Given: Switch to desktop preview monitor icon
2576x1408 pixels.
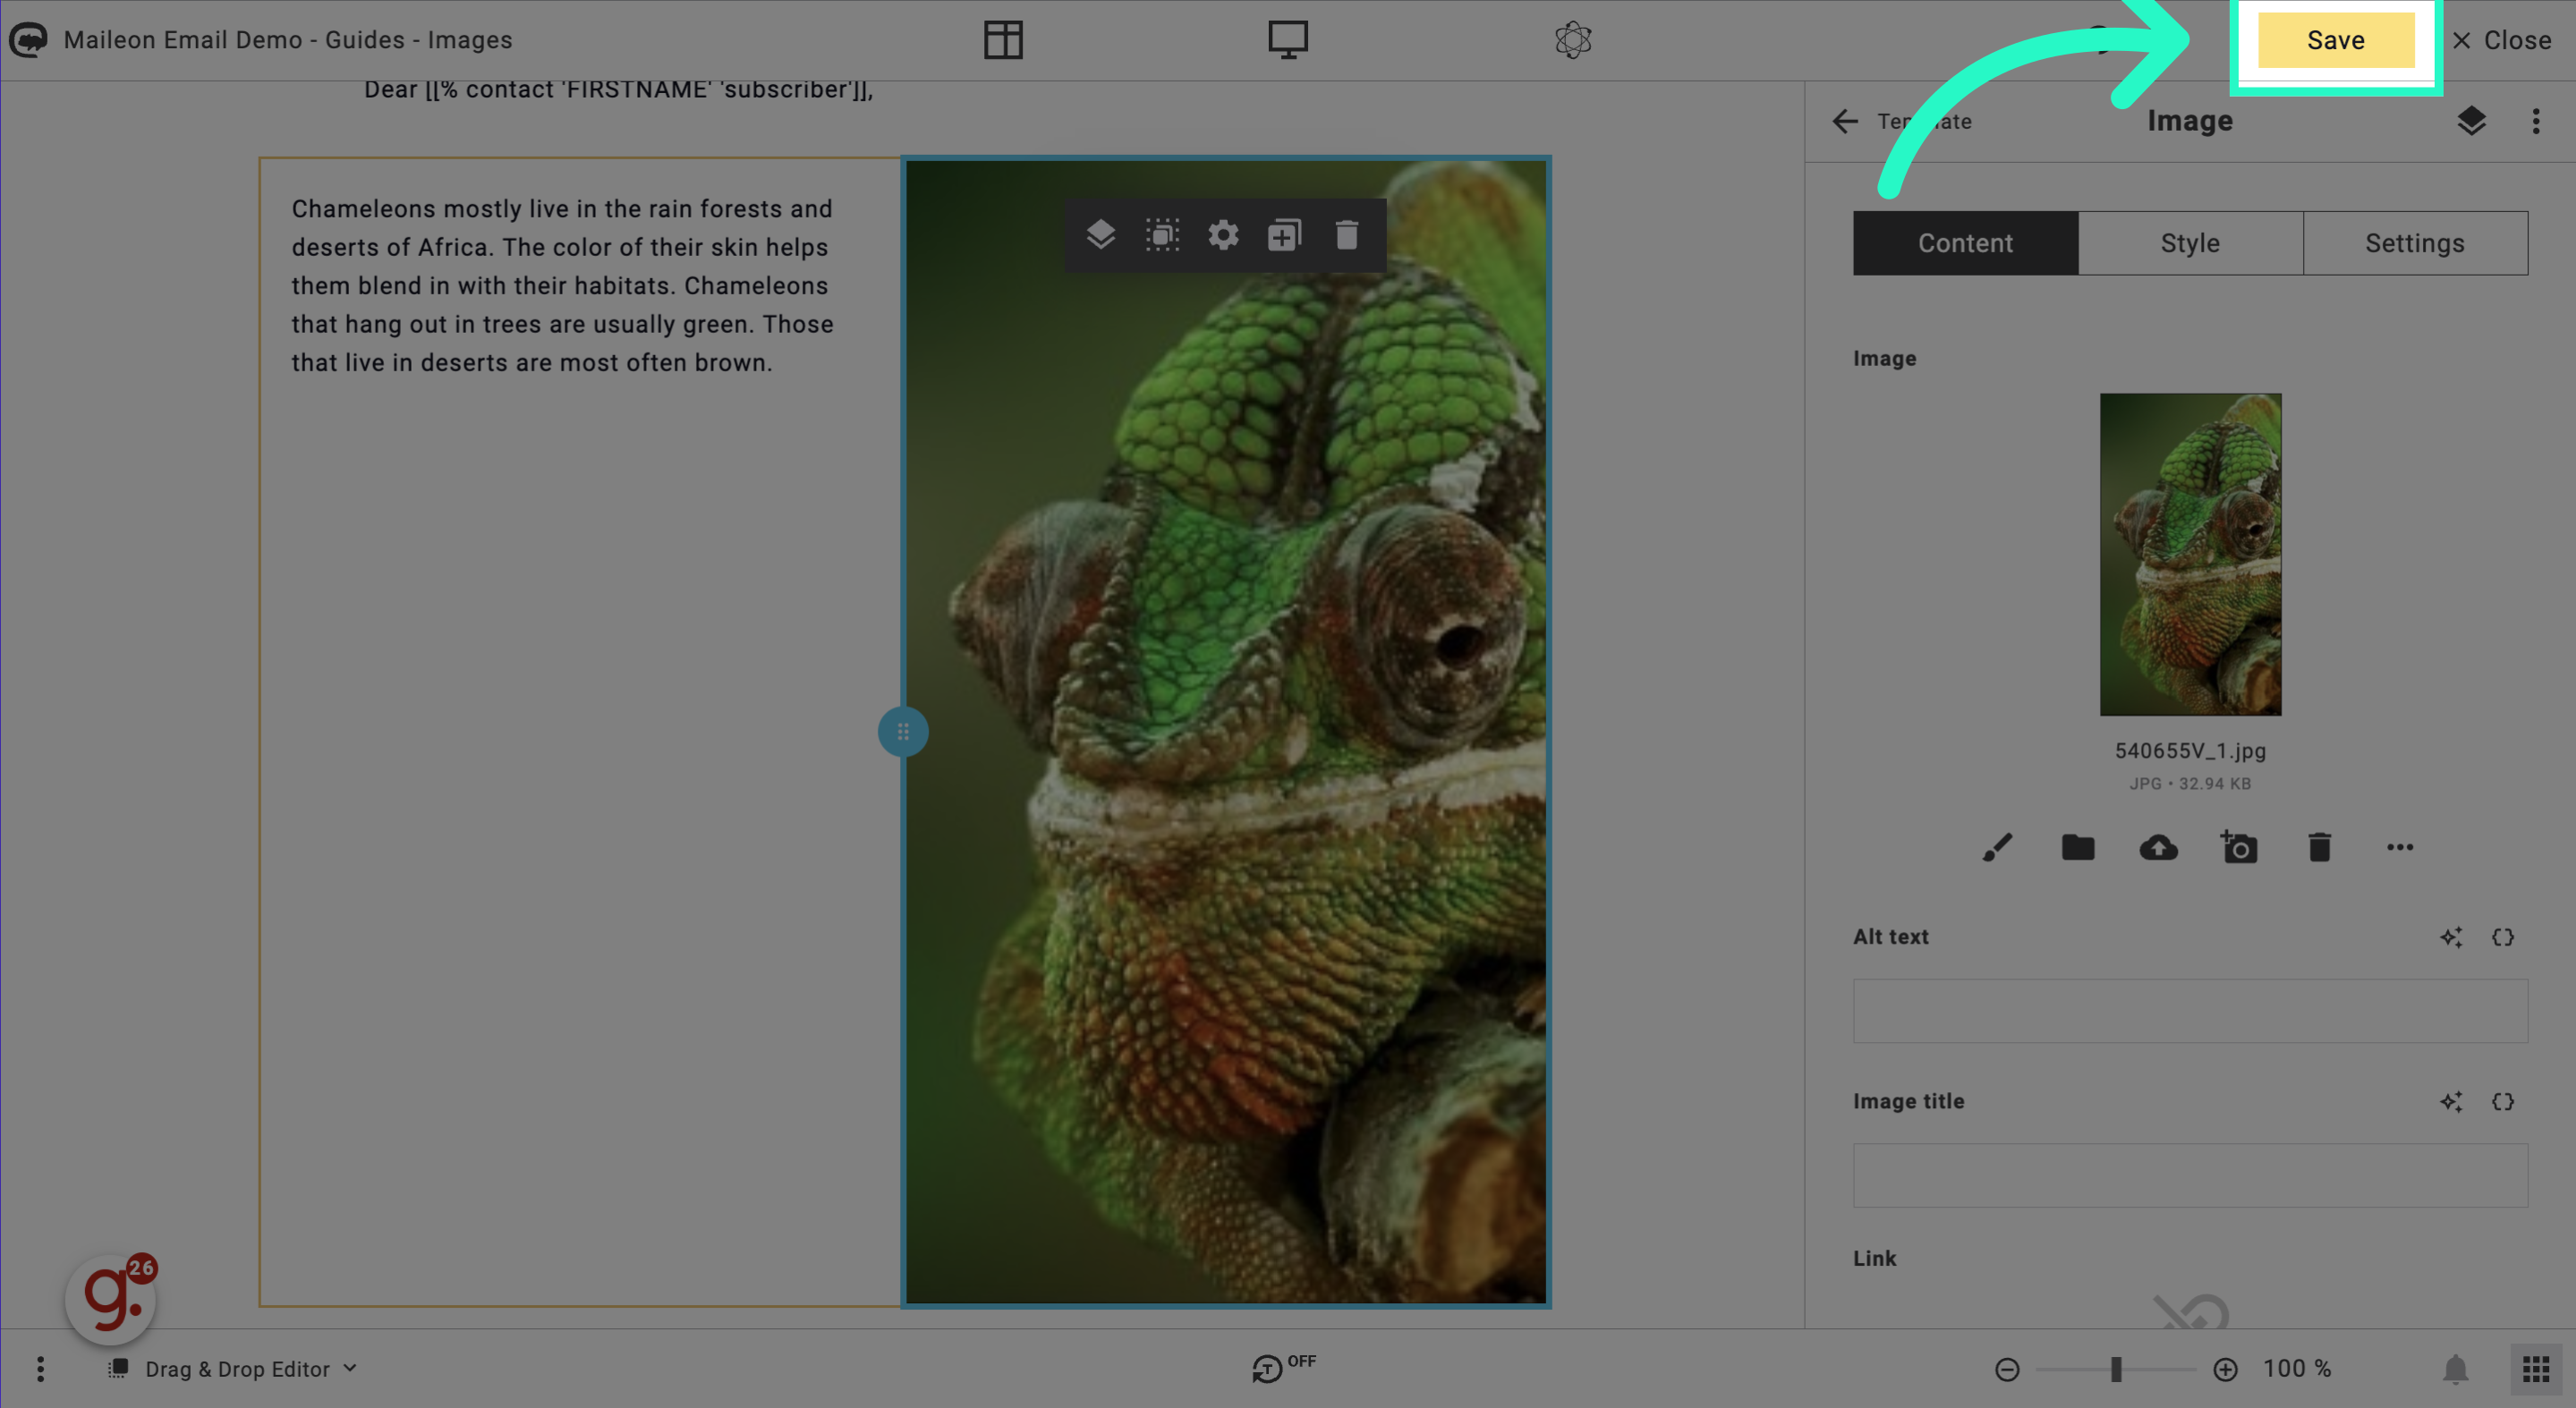Looking at the screenshot, I should point(1288,41).
